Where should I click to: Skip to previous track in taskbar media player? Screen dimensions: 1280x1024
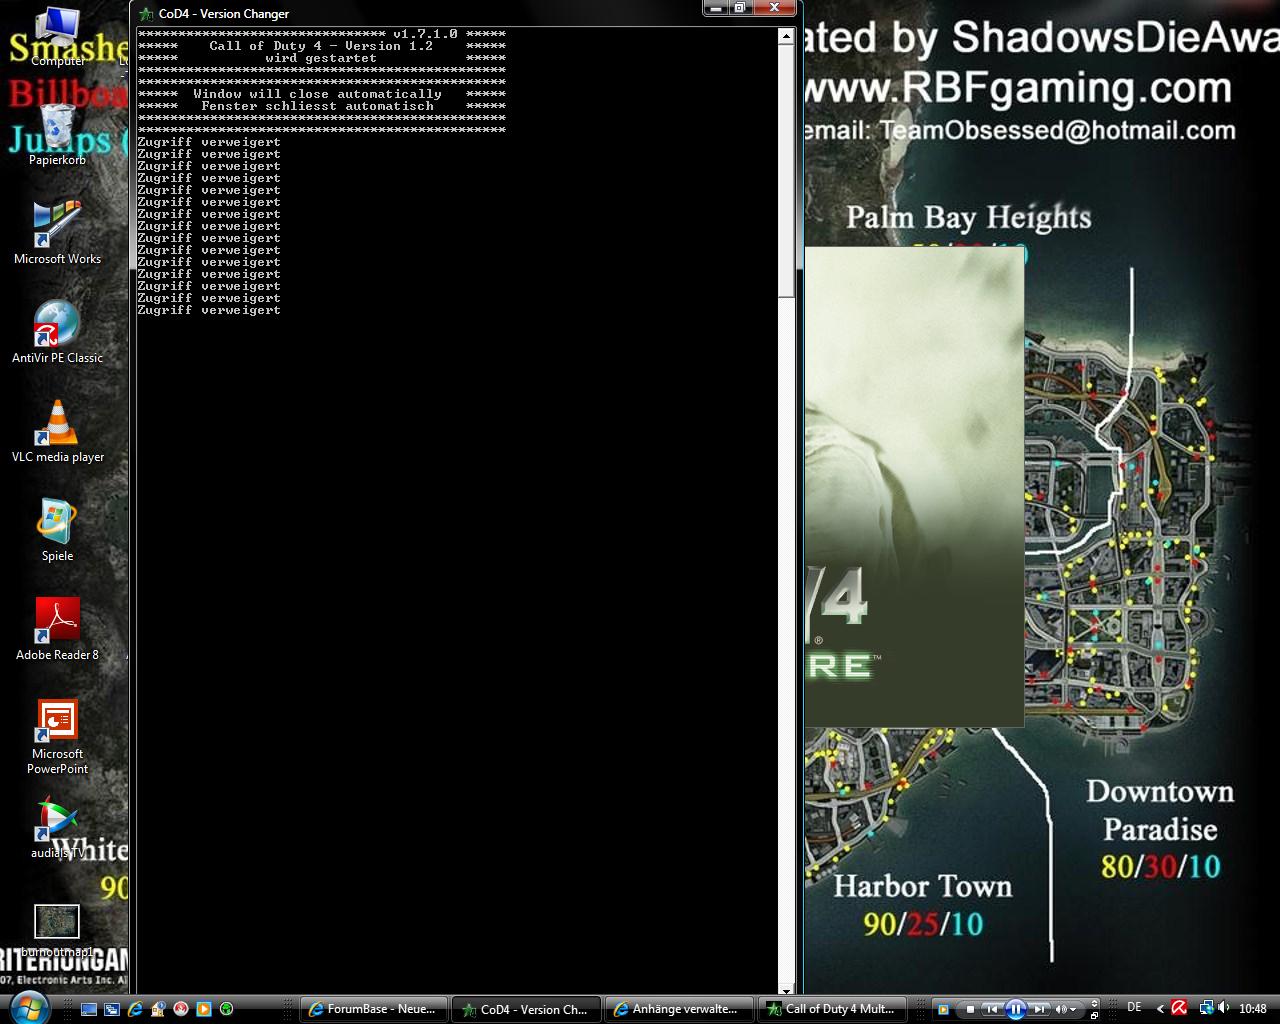pyautogui.click(x=992, y=1009)
